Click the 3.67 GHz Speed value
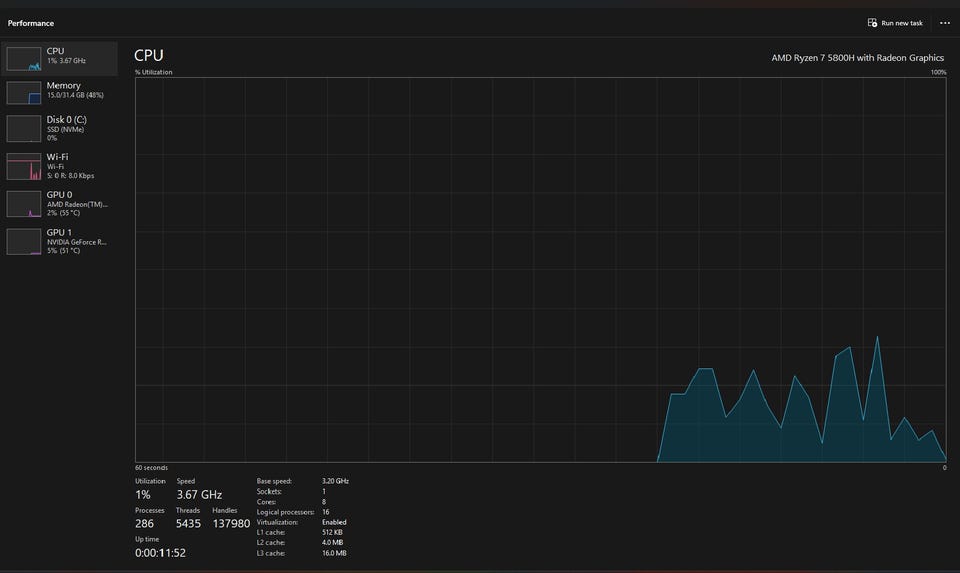This screenshot has width=960, height=573. (x=199, y=495)
